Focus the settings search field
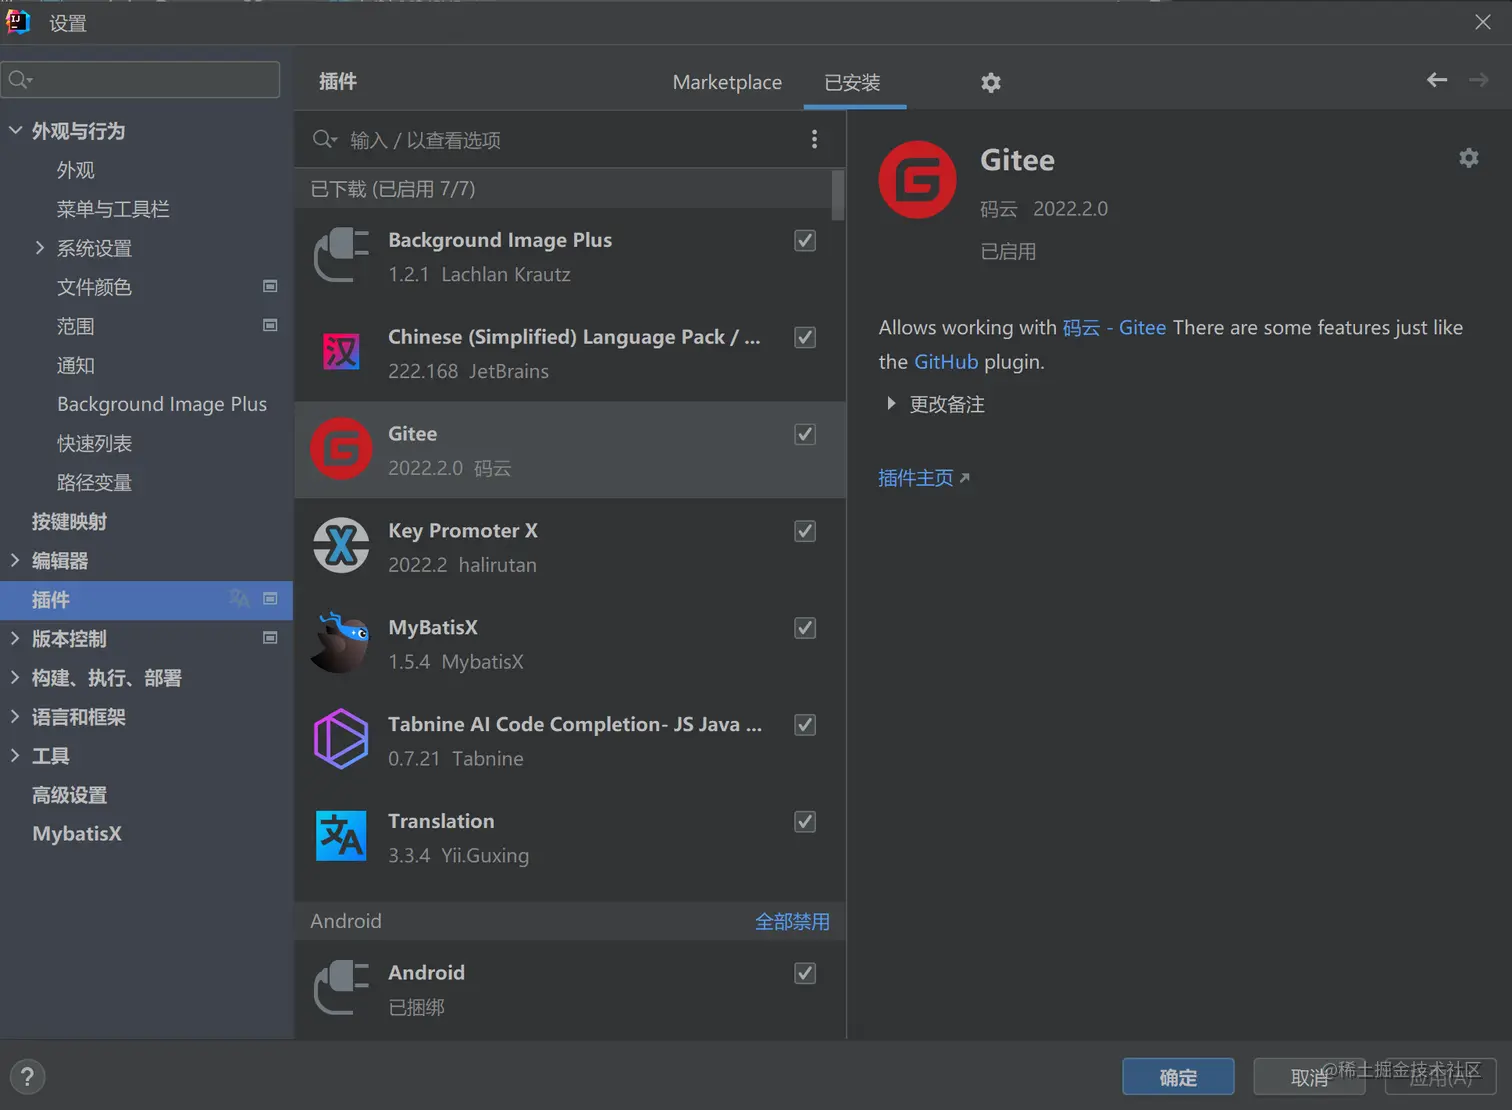This screenshot has width=1512, height=1110. (141, 80)
